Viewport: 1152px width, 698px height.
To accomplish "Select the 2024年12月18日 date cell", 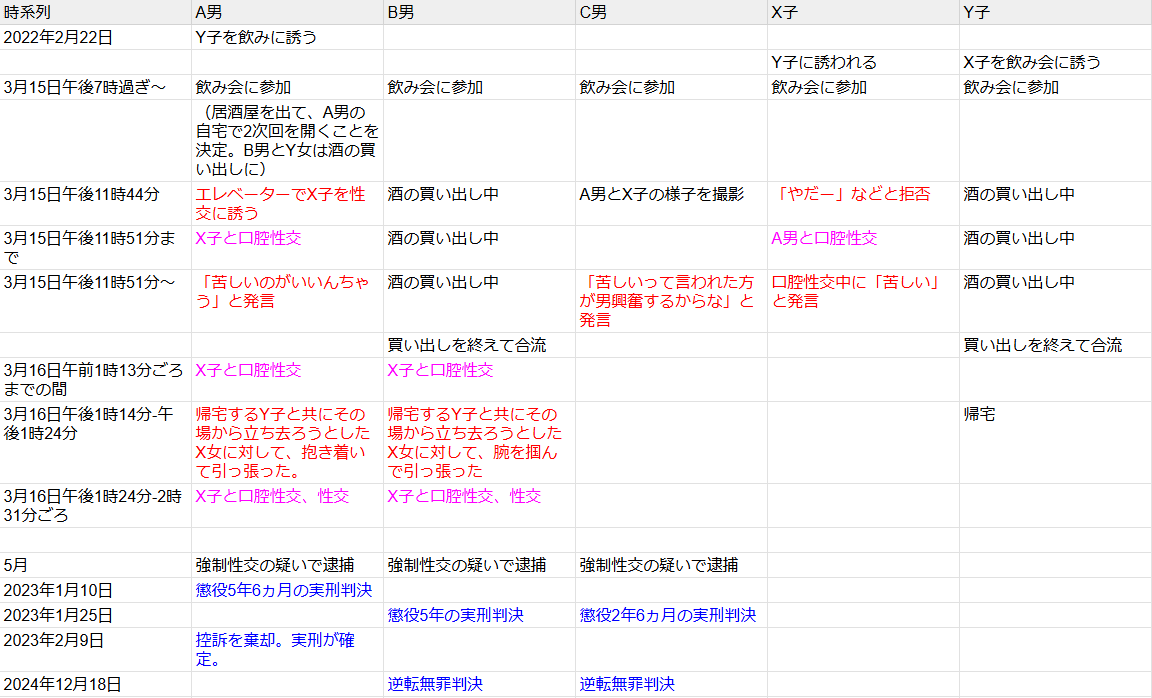I will (96, 684).
